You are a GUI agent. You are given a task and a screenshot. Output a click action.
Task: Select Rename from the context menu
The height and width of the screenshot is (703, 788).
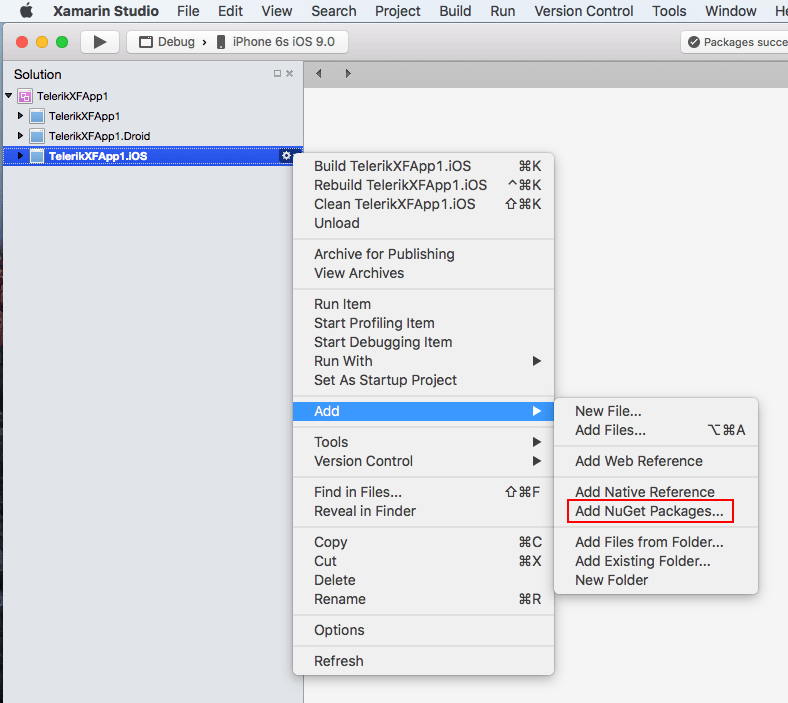pyautogui.click(x=423, y=599)
